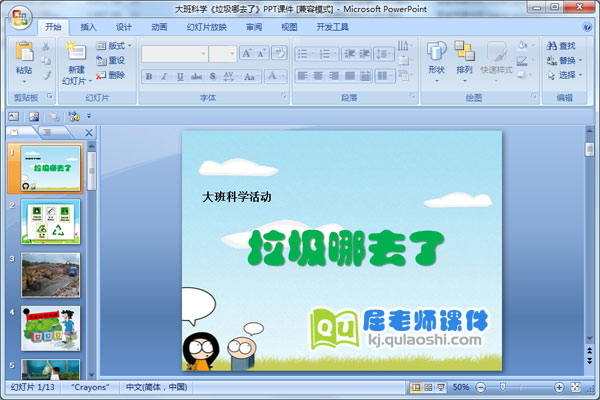Toggle Center text alignment
Viewport: 600px width, 400px height.
click(x=318, y=76)
